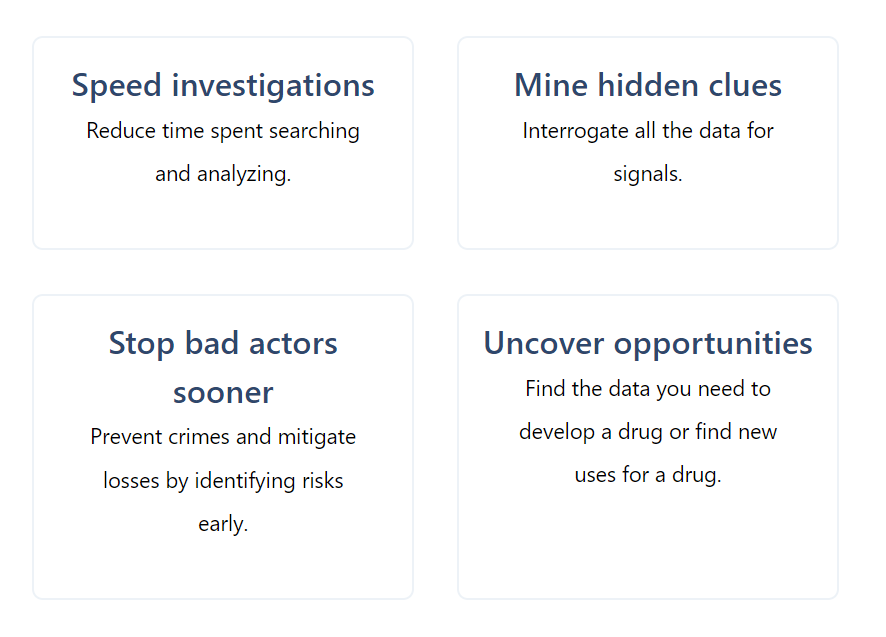The height and width of the screenshot is (637, 886).
Task: Click the "and analyzing." text line
Action: point(223,174)
